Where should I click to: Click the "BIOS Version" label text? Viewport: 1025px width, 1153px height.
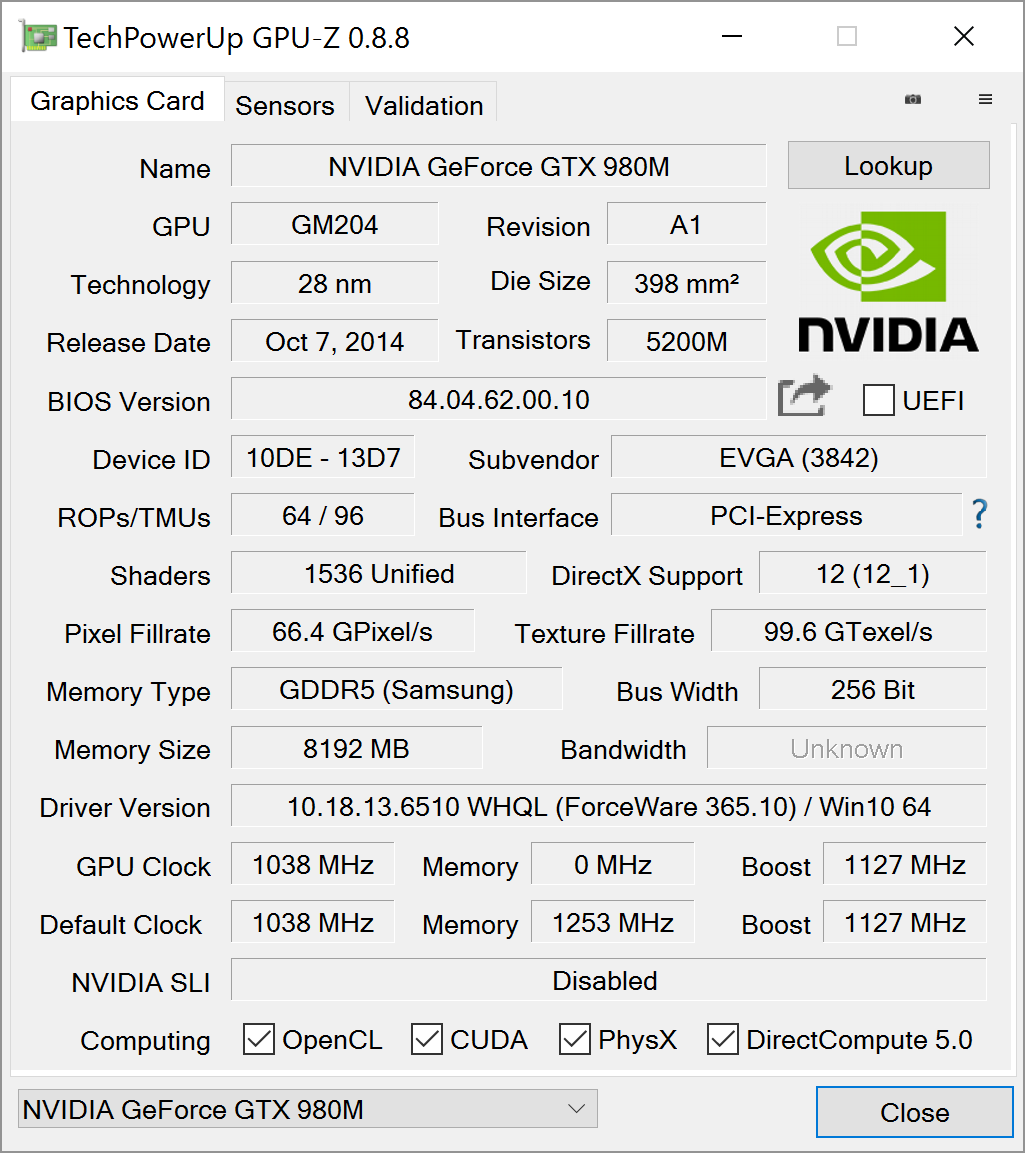[129, 401]
